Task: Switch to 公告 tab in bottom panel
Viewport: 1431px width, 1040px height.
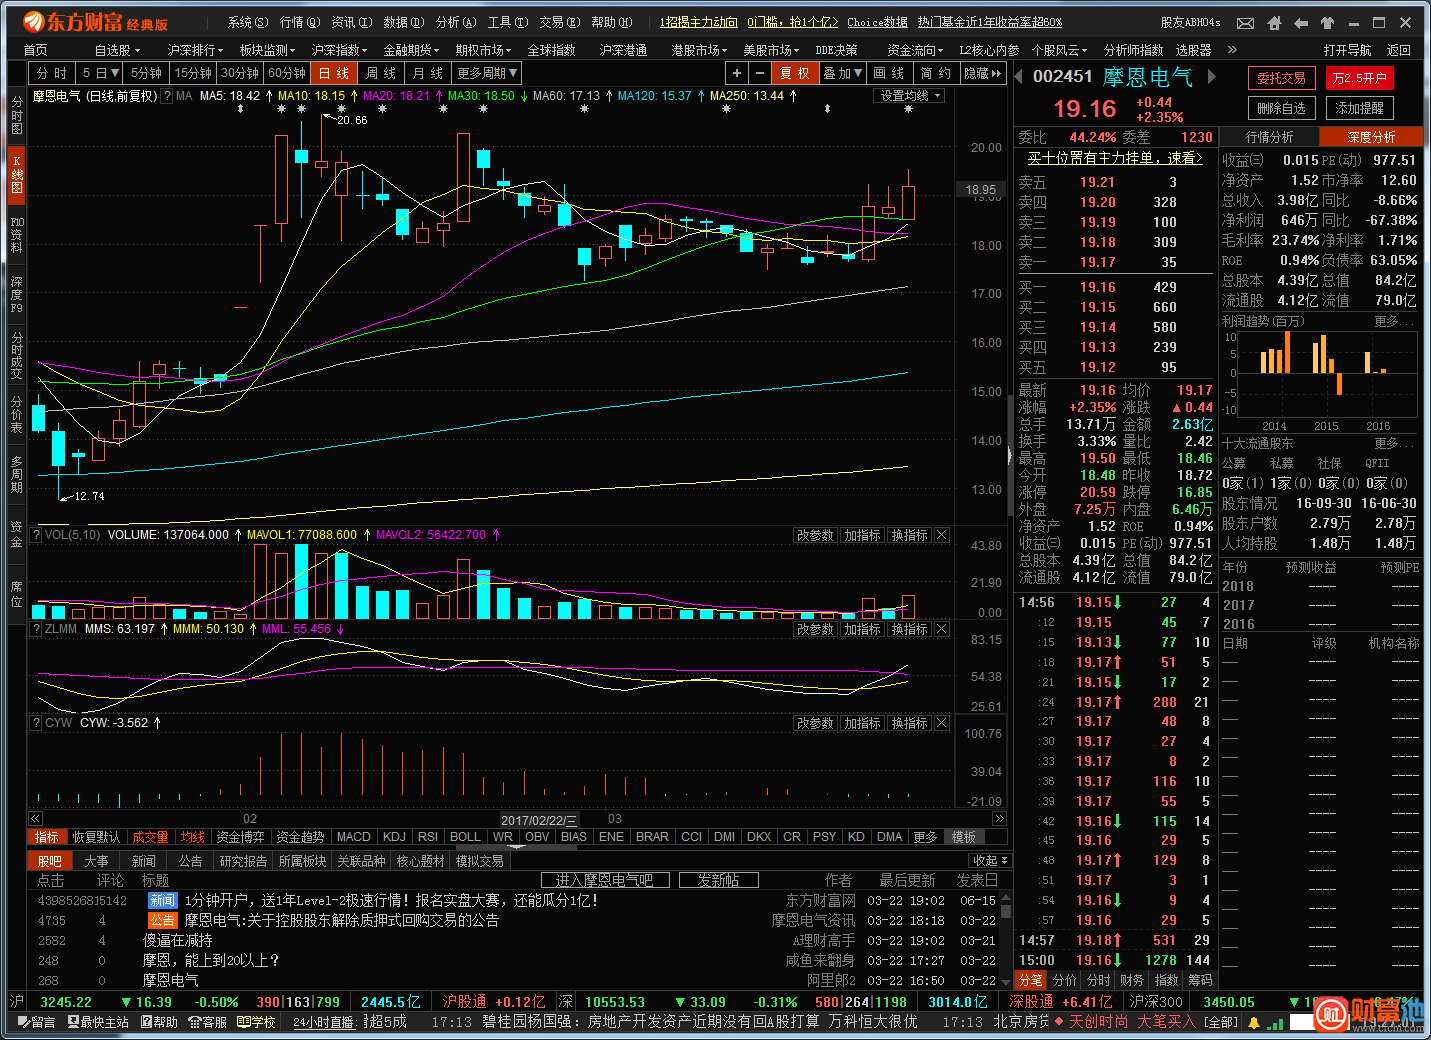Action: [x=190, y=861]
